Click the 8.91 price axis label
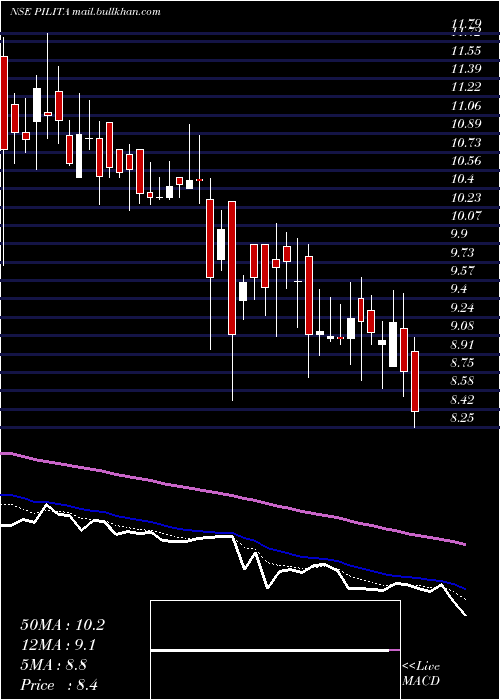Image resolution: width=500 pixels, height=700 pixels. click(462, 344)
